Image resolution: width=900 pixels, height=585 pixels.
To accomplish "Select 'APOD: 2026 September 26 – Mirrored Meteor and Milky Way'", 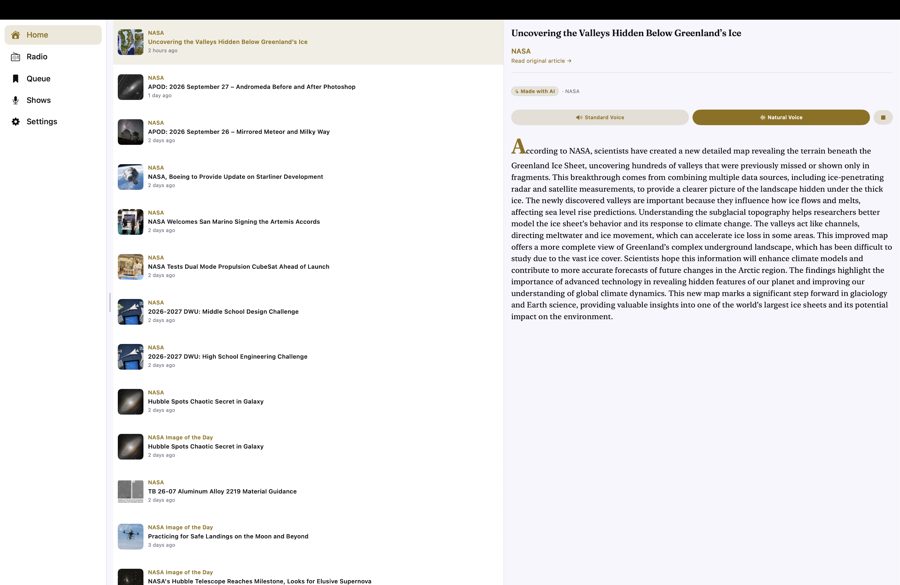I will point(239,132).
